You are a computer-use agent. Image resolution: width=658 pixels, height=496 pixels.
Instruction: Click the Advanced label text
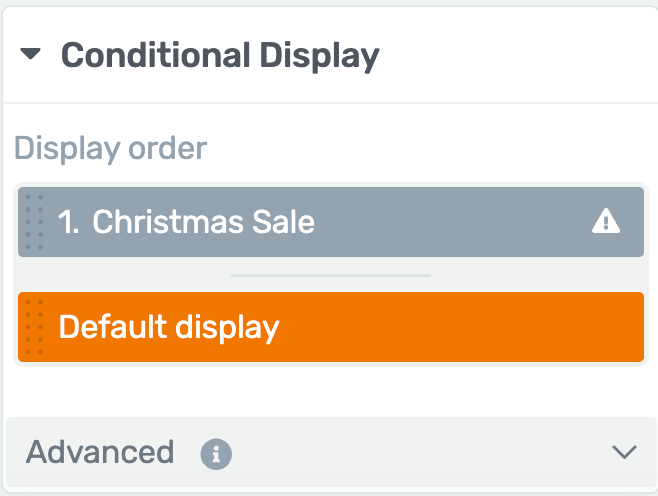(x=100, y=452)
